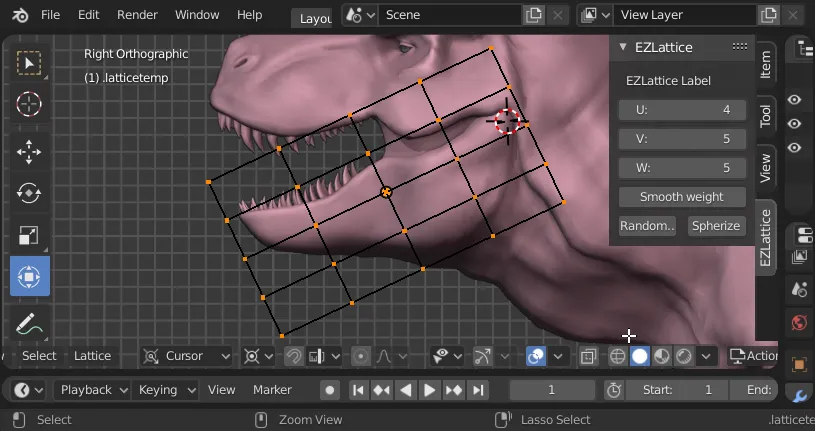This screenshot has height=431, width=815.
Task: Toggle proportional editing button
Action: coord(360,356)
